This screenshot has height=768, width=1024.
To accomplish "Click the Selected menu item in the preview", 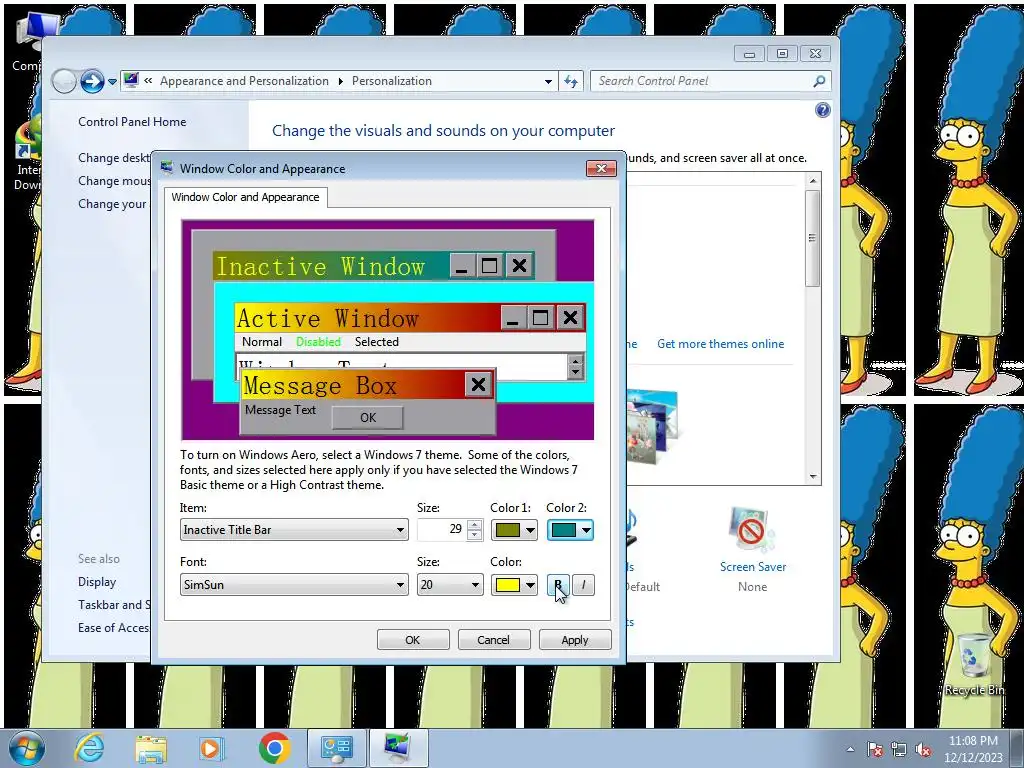I will coord(377,342).
